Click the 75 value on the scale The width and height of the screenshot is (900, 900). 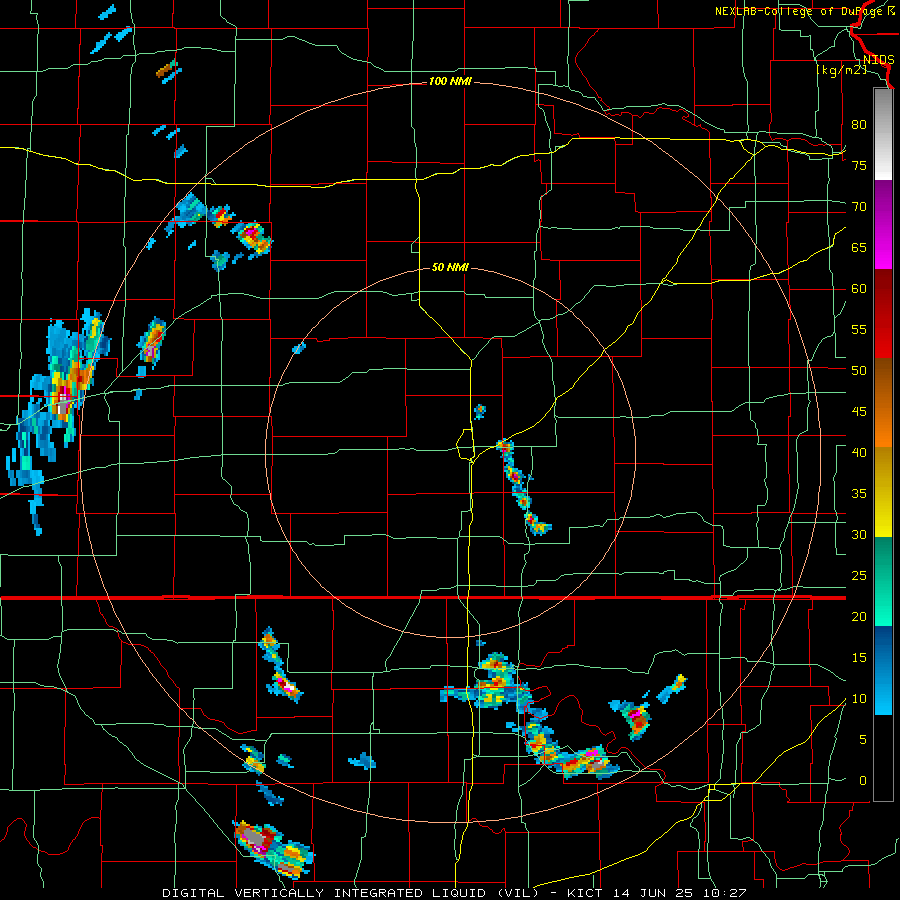(x=859, y=165)
